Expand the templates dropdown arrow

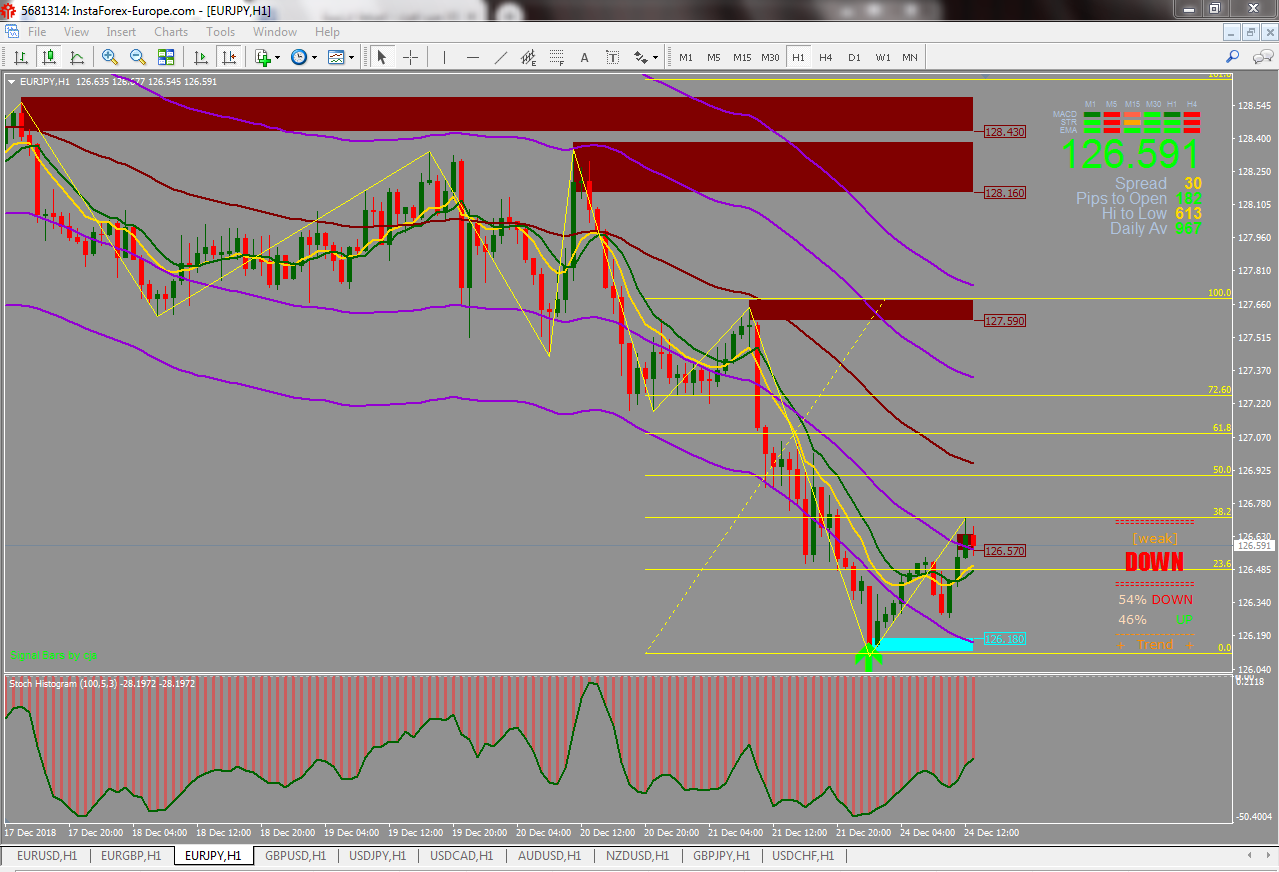(351, 58)
